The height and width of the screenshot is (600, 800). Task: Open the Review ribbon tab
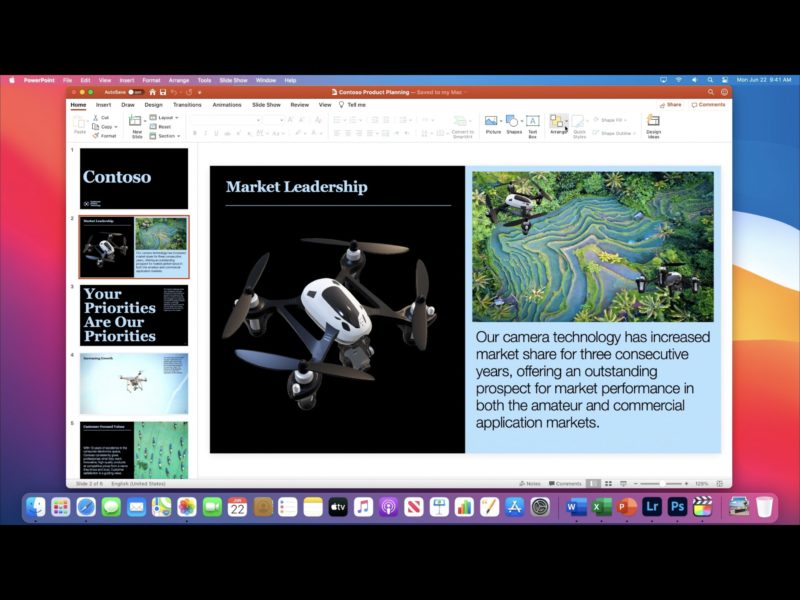[x=299, y=105]
